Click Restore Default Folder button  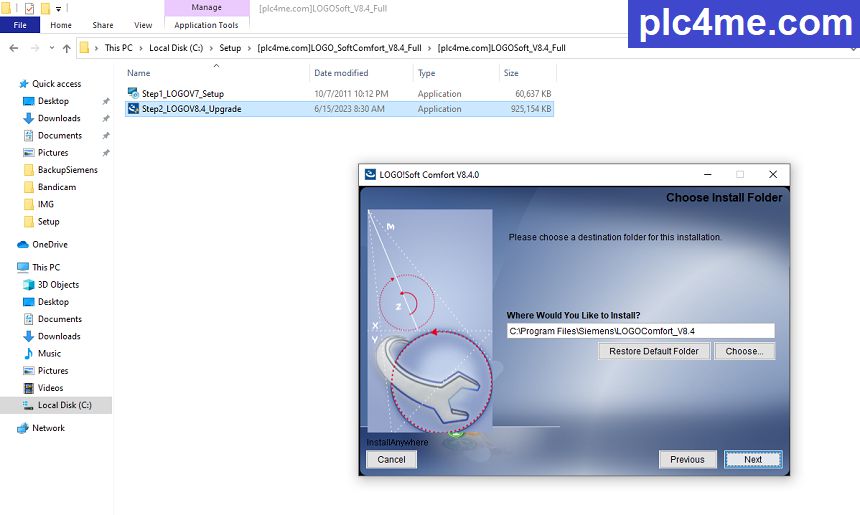(654, 351)
